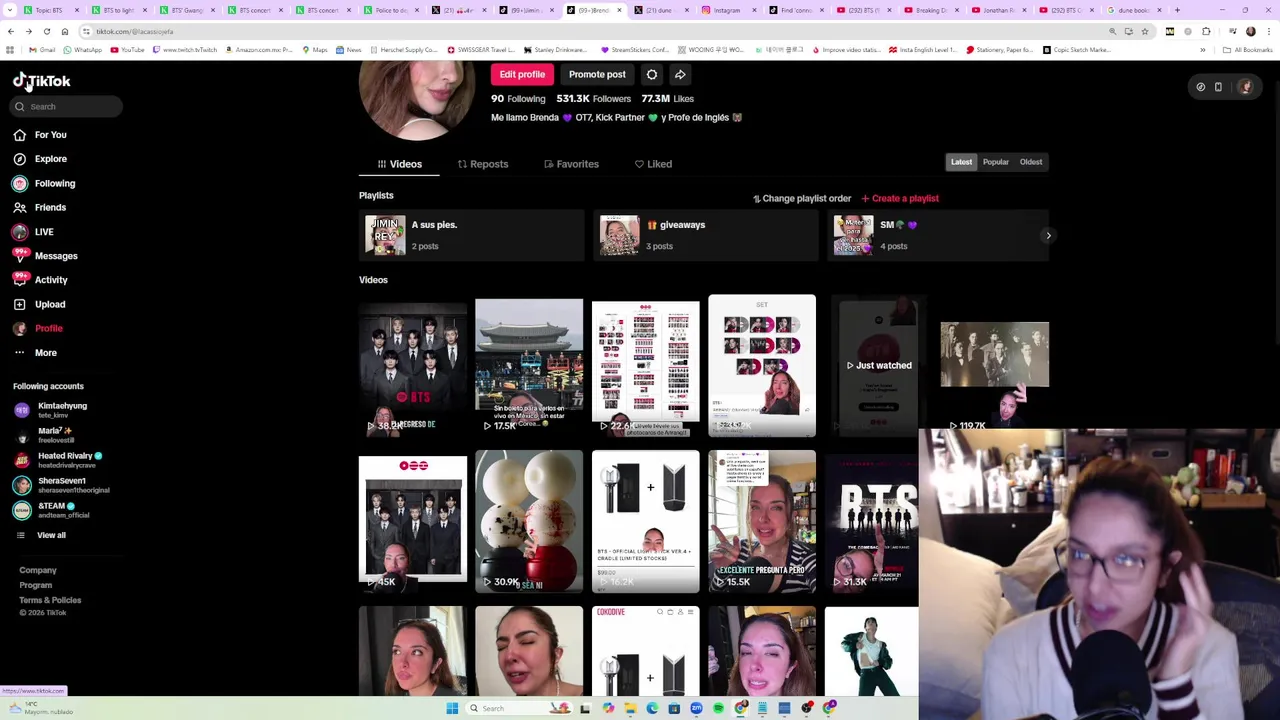Image resolution: width=1280 pixels, height=720 pixels.
Task: Switch to Instagram browser tab
Action: click(x=728, y=10)
